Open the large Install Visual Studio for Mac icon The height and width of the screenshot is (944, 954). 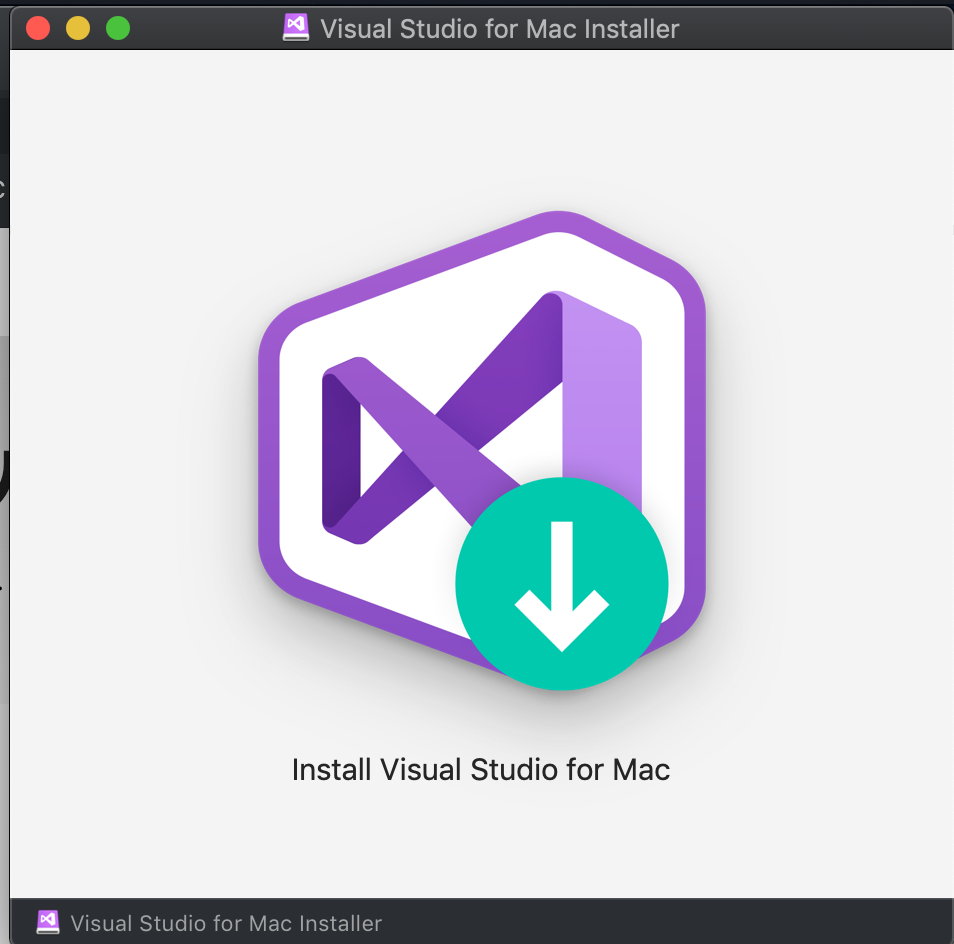pos(482,450)
